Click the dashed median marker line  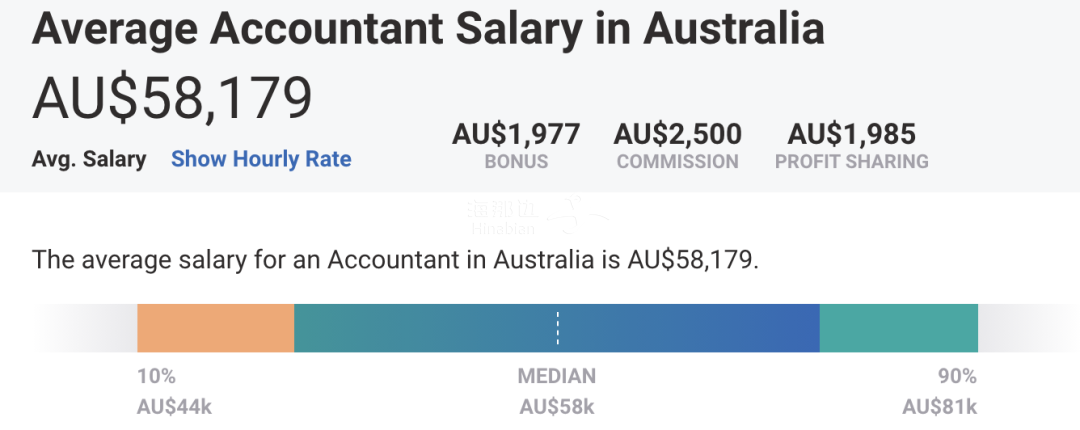(558, 328)
